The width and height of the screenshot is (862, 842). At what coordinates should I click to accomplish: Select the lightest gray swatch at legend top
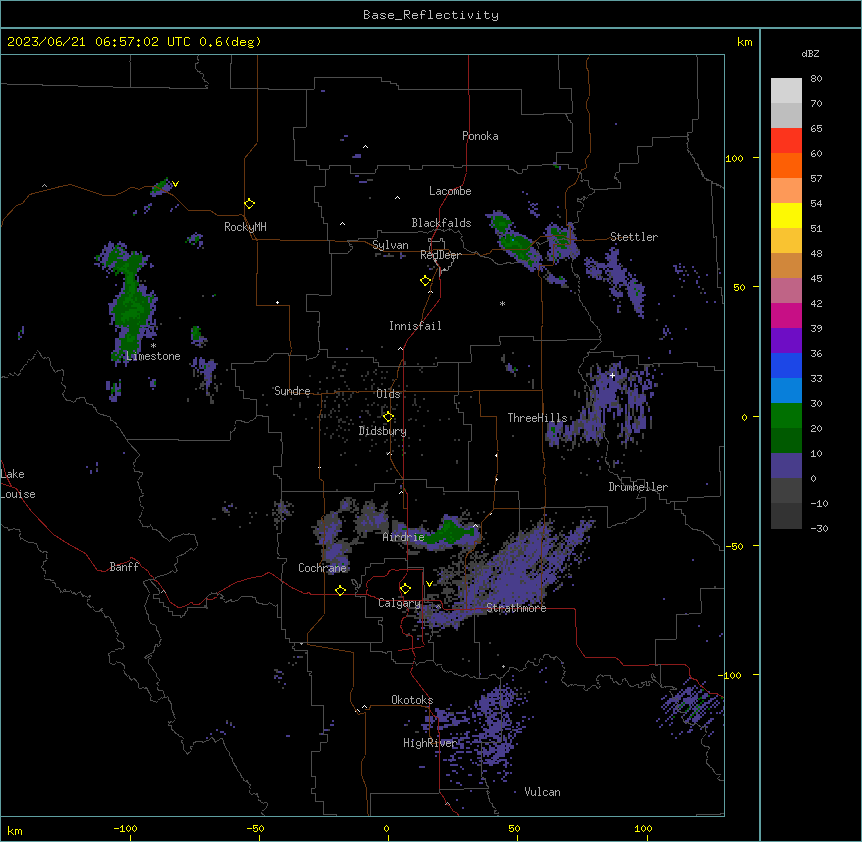[786, 91]
